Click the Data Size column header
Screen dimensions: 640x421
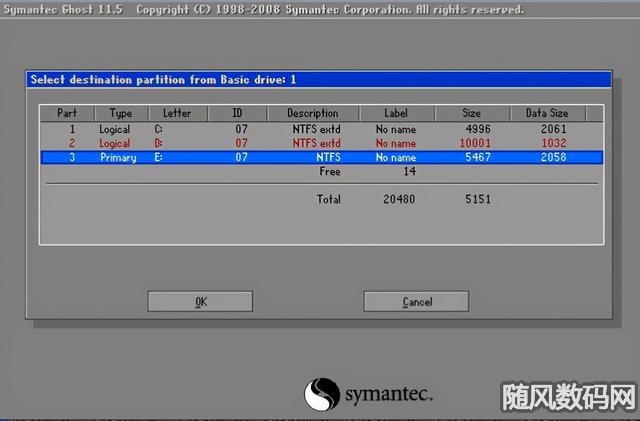547,113
